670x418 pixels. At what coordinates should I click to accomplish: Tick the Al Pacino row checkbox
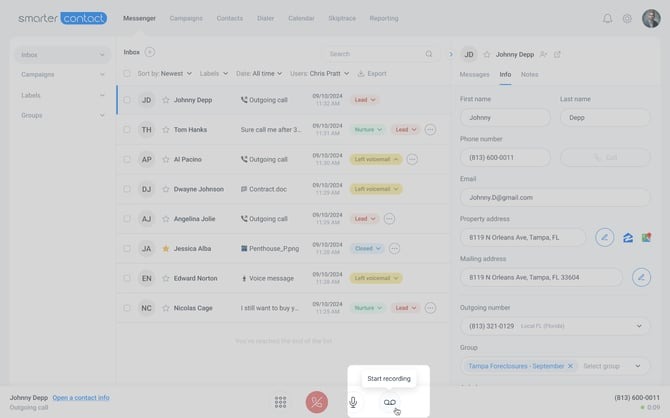(127, 159)
